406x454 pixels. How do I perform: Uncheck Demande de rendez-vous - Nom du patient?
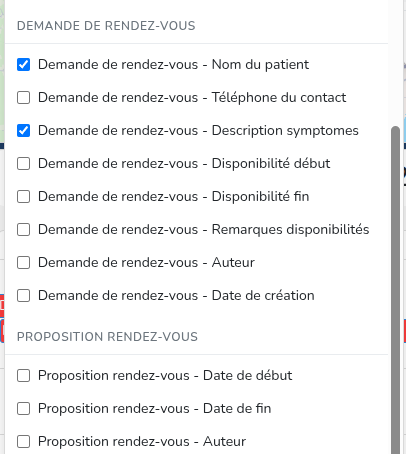(24, 65)
